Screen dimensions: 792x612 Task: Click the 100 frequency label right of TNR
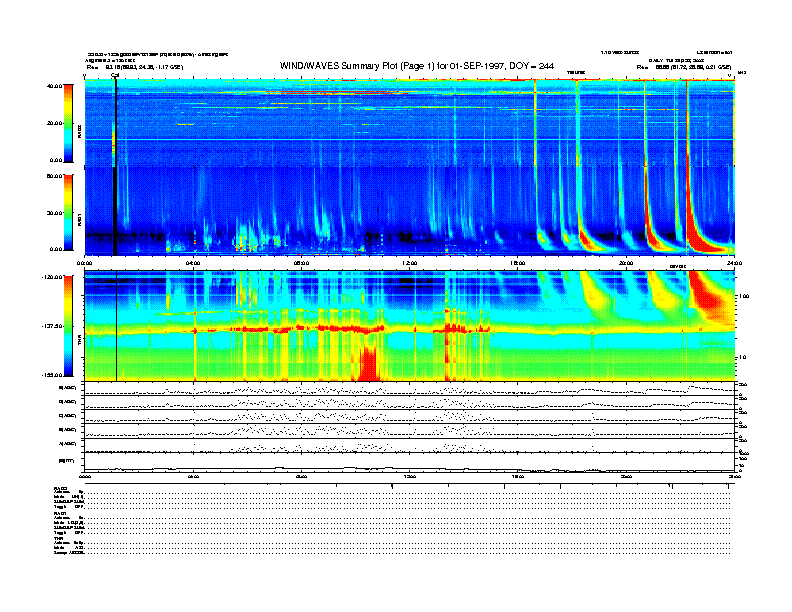point(744,296)
